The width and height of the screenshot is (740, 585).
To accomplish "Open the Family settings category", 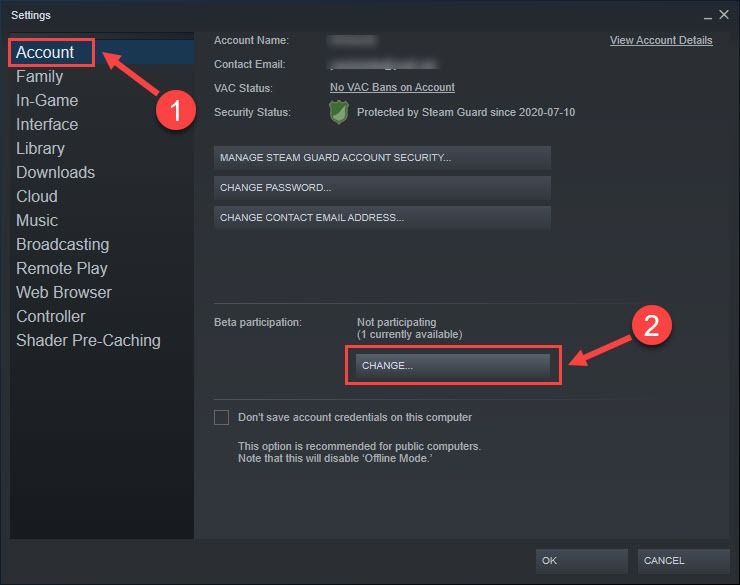I will click(39, 76).
